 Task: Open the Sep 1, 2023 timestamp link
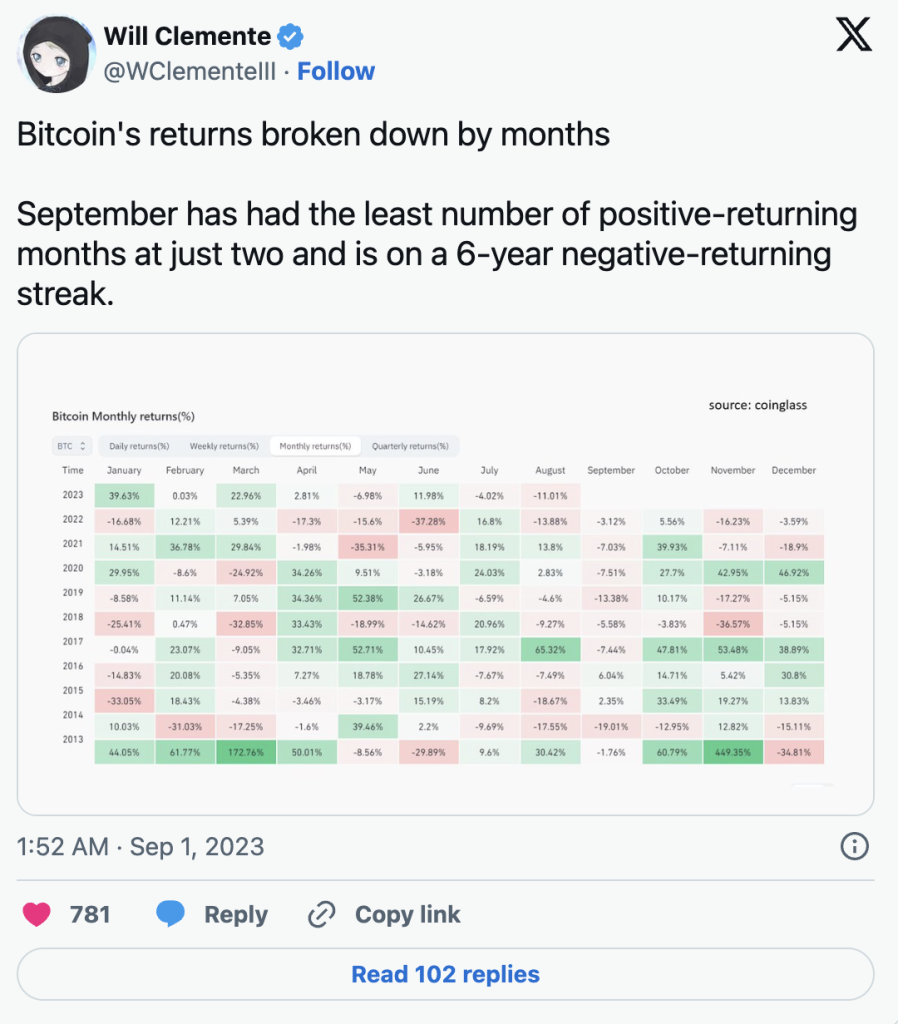[141, 847]
